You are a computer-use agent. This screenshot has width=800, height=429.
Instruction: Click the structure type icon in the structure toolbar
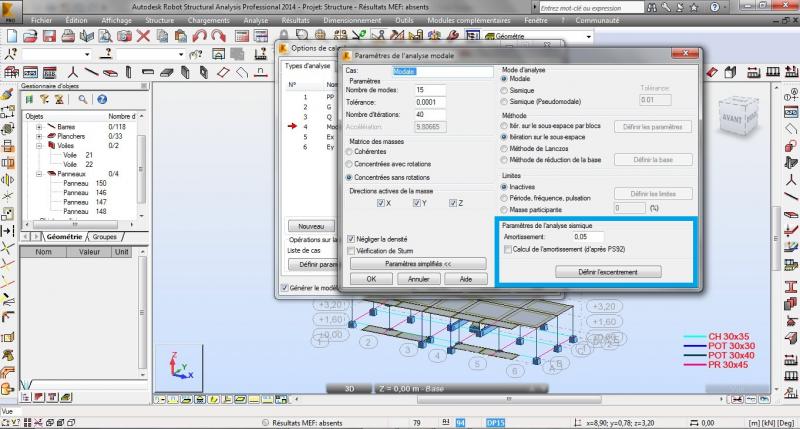click(x=11, y=72)
